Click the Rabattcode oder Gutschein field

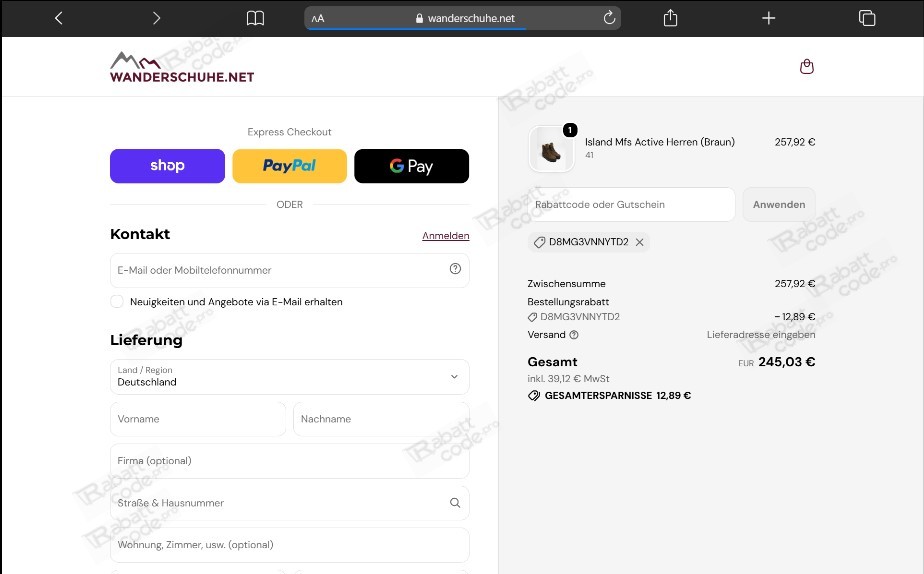[631, 204]
